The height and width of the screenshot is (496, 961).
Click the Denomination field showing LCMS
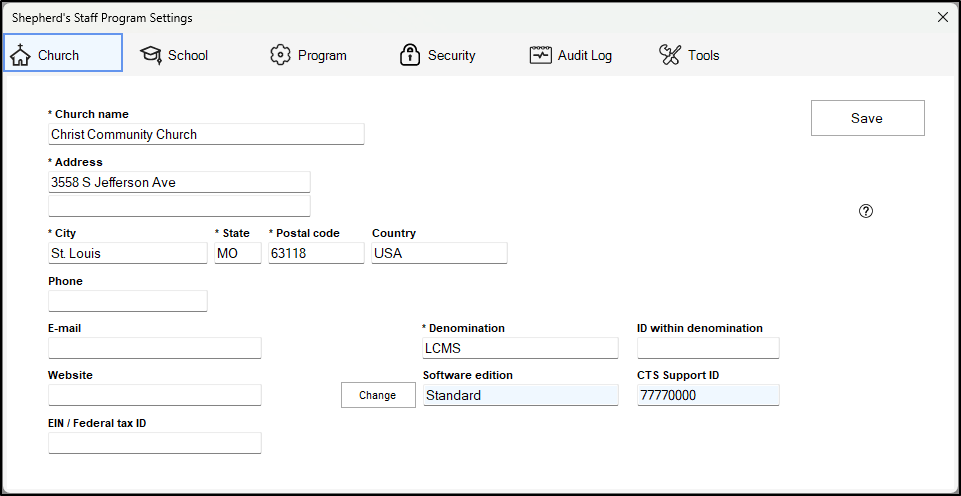tap(520, 348)
